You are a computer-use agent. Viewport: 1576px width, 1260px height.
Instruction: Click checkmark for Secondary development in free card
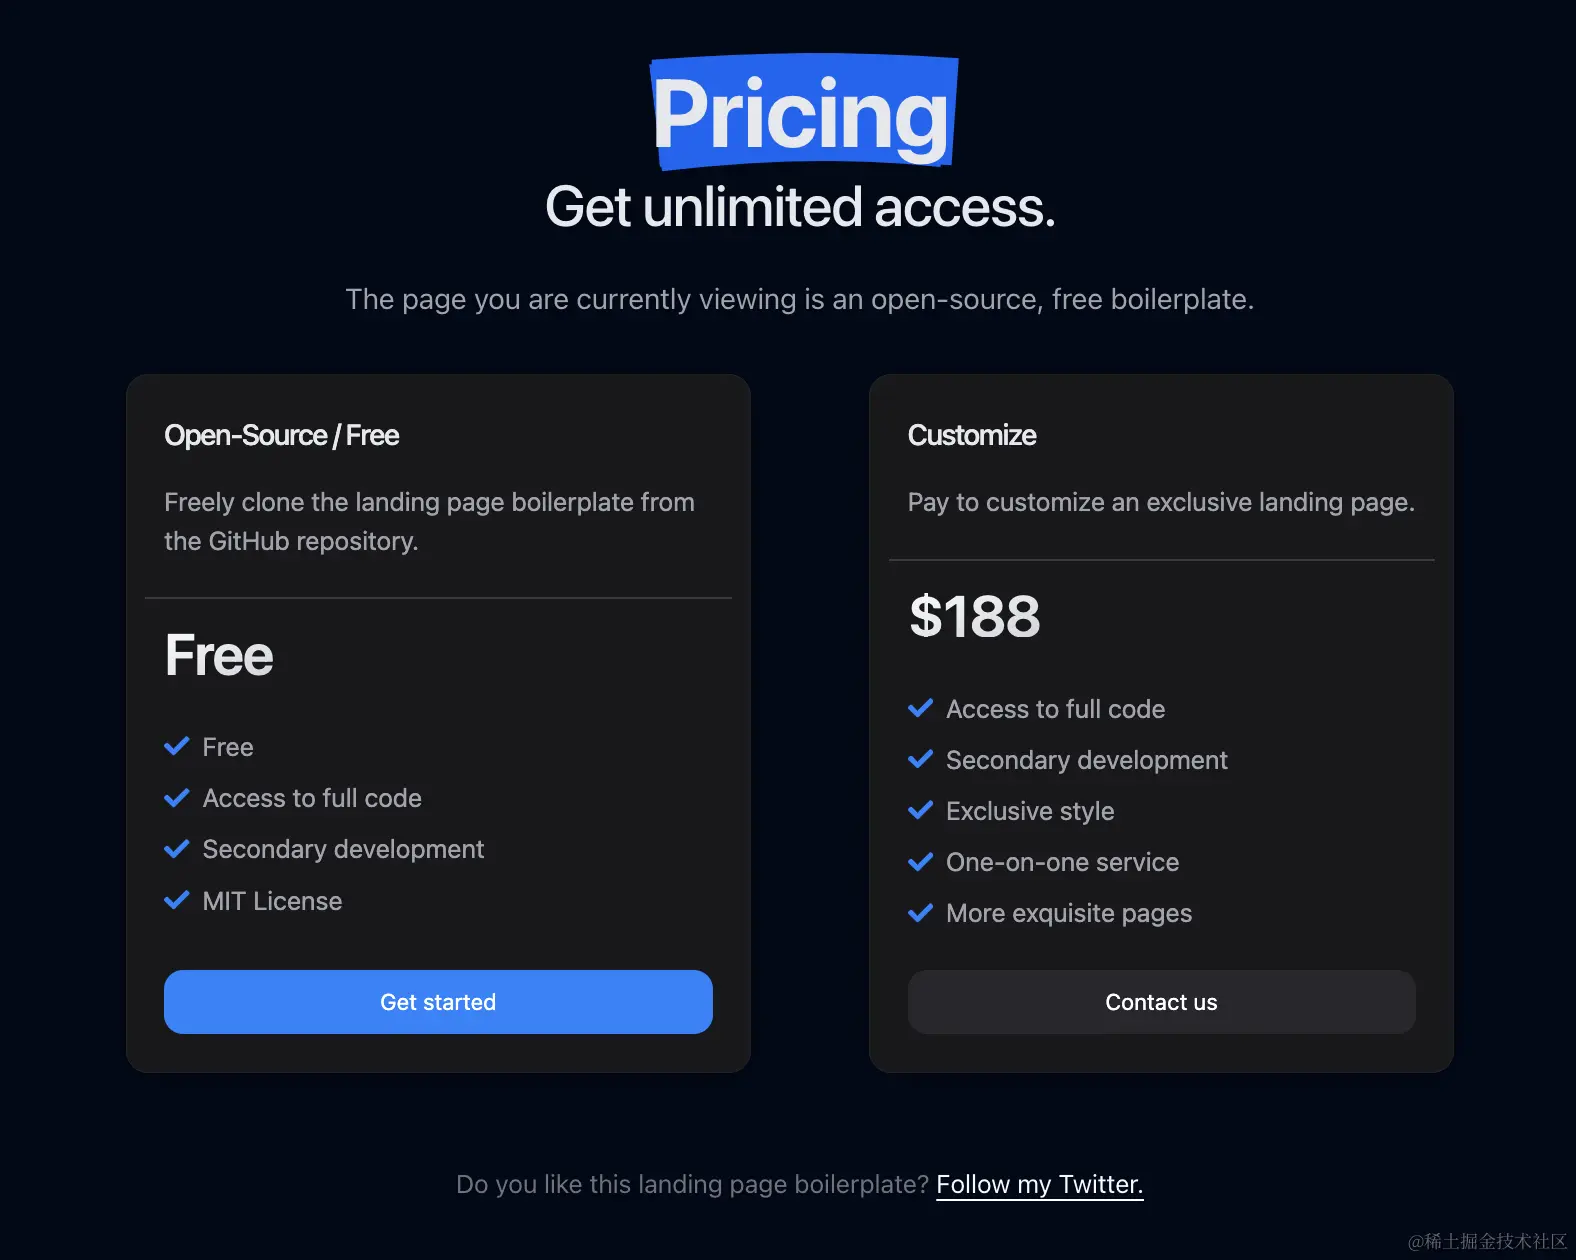177,848
